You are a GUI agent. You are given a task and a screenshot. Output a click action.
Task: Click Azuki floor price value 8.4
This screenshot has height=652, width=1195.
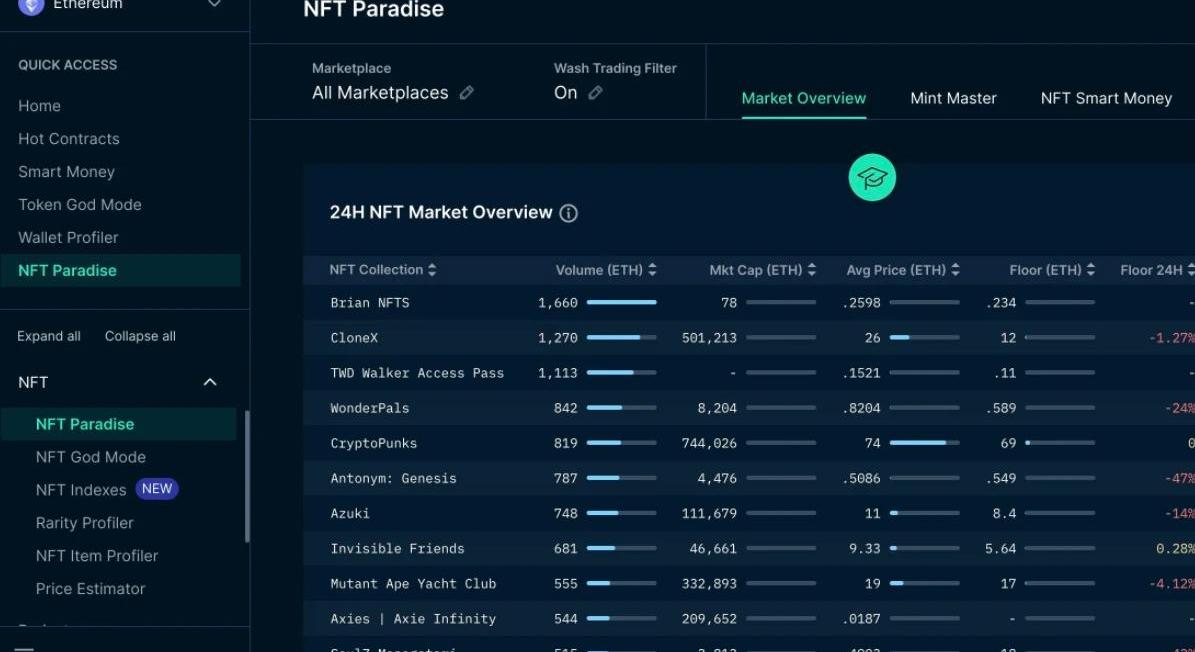1004,513
